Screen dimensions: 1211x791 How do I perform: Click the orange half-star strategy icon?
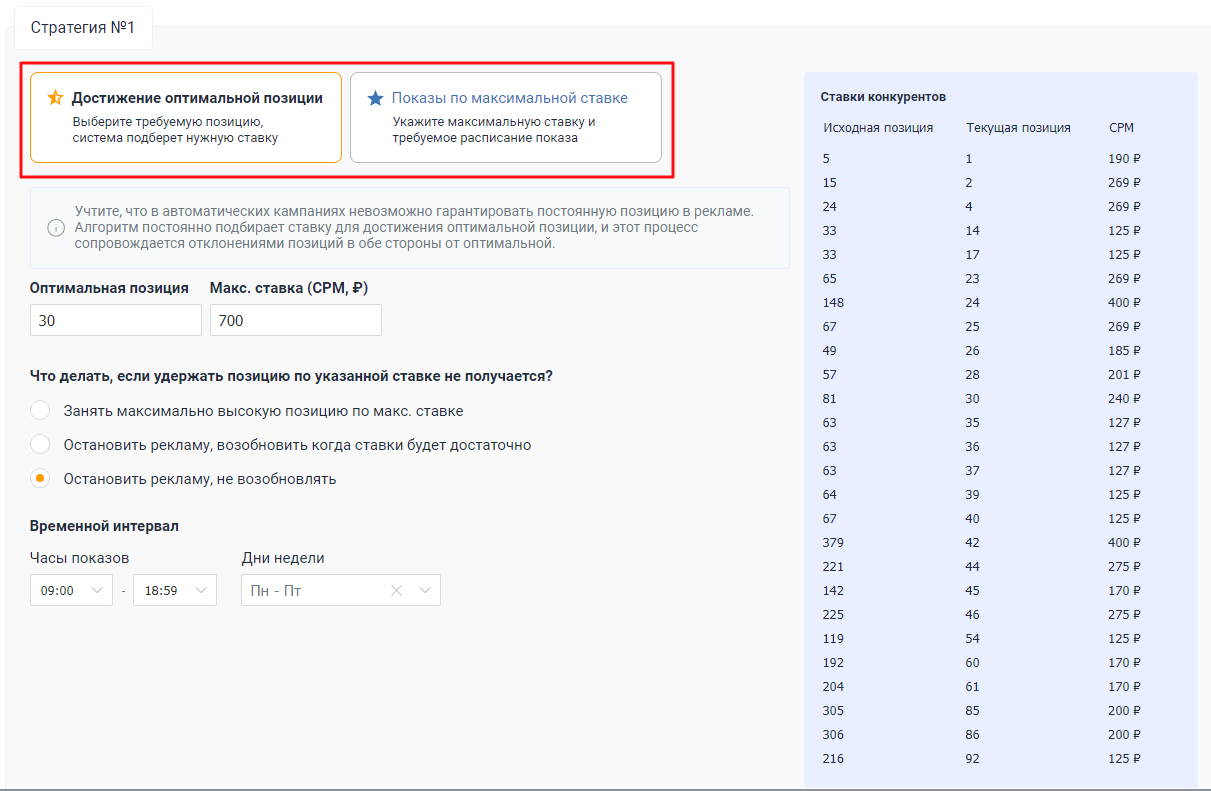pos(56,98)
